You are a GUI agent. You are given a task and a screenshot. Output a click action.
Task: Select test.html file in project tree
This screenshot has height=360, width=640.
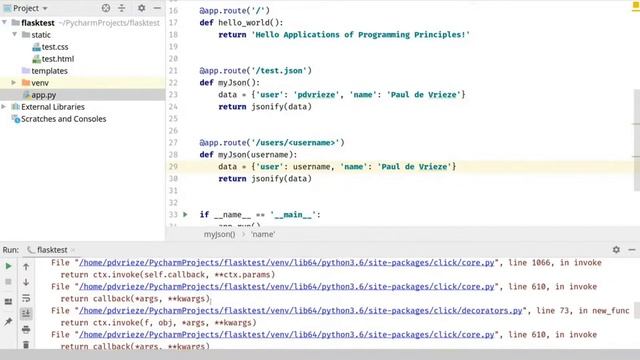58,59
